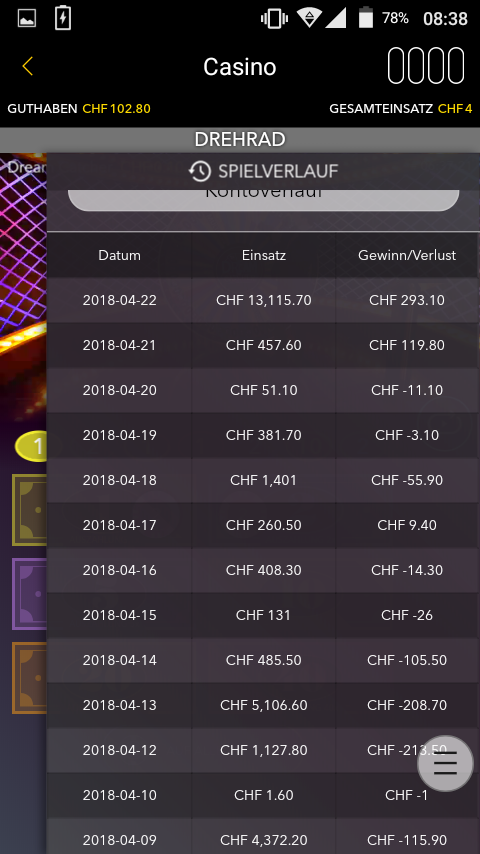This screenshot has height=854, width=480.
Task: Select stake CHF 51.10
Action: [x=264, y=390]
